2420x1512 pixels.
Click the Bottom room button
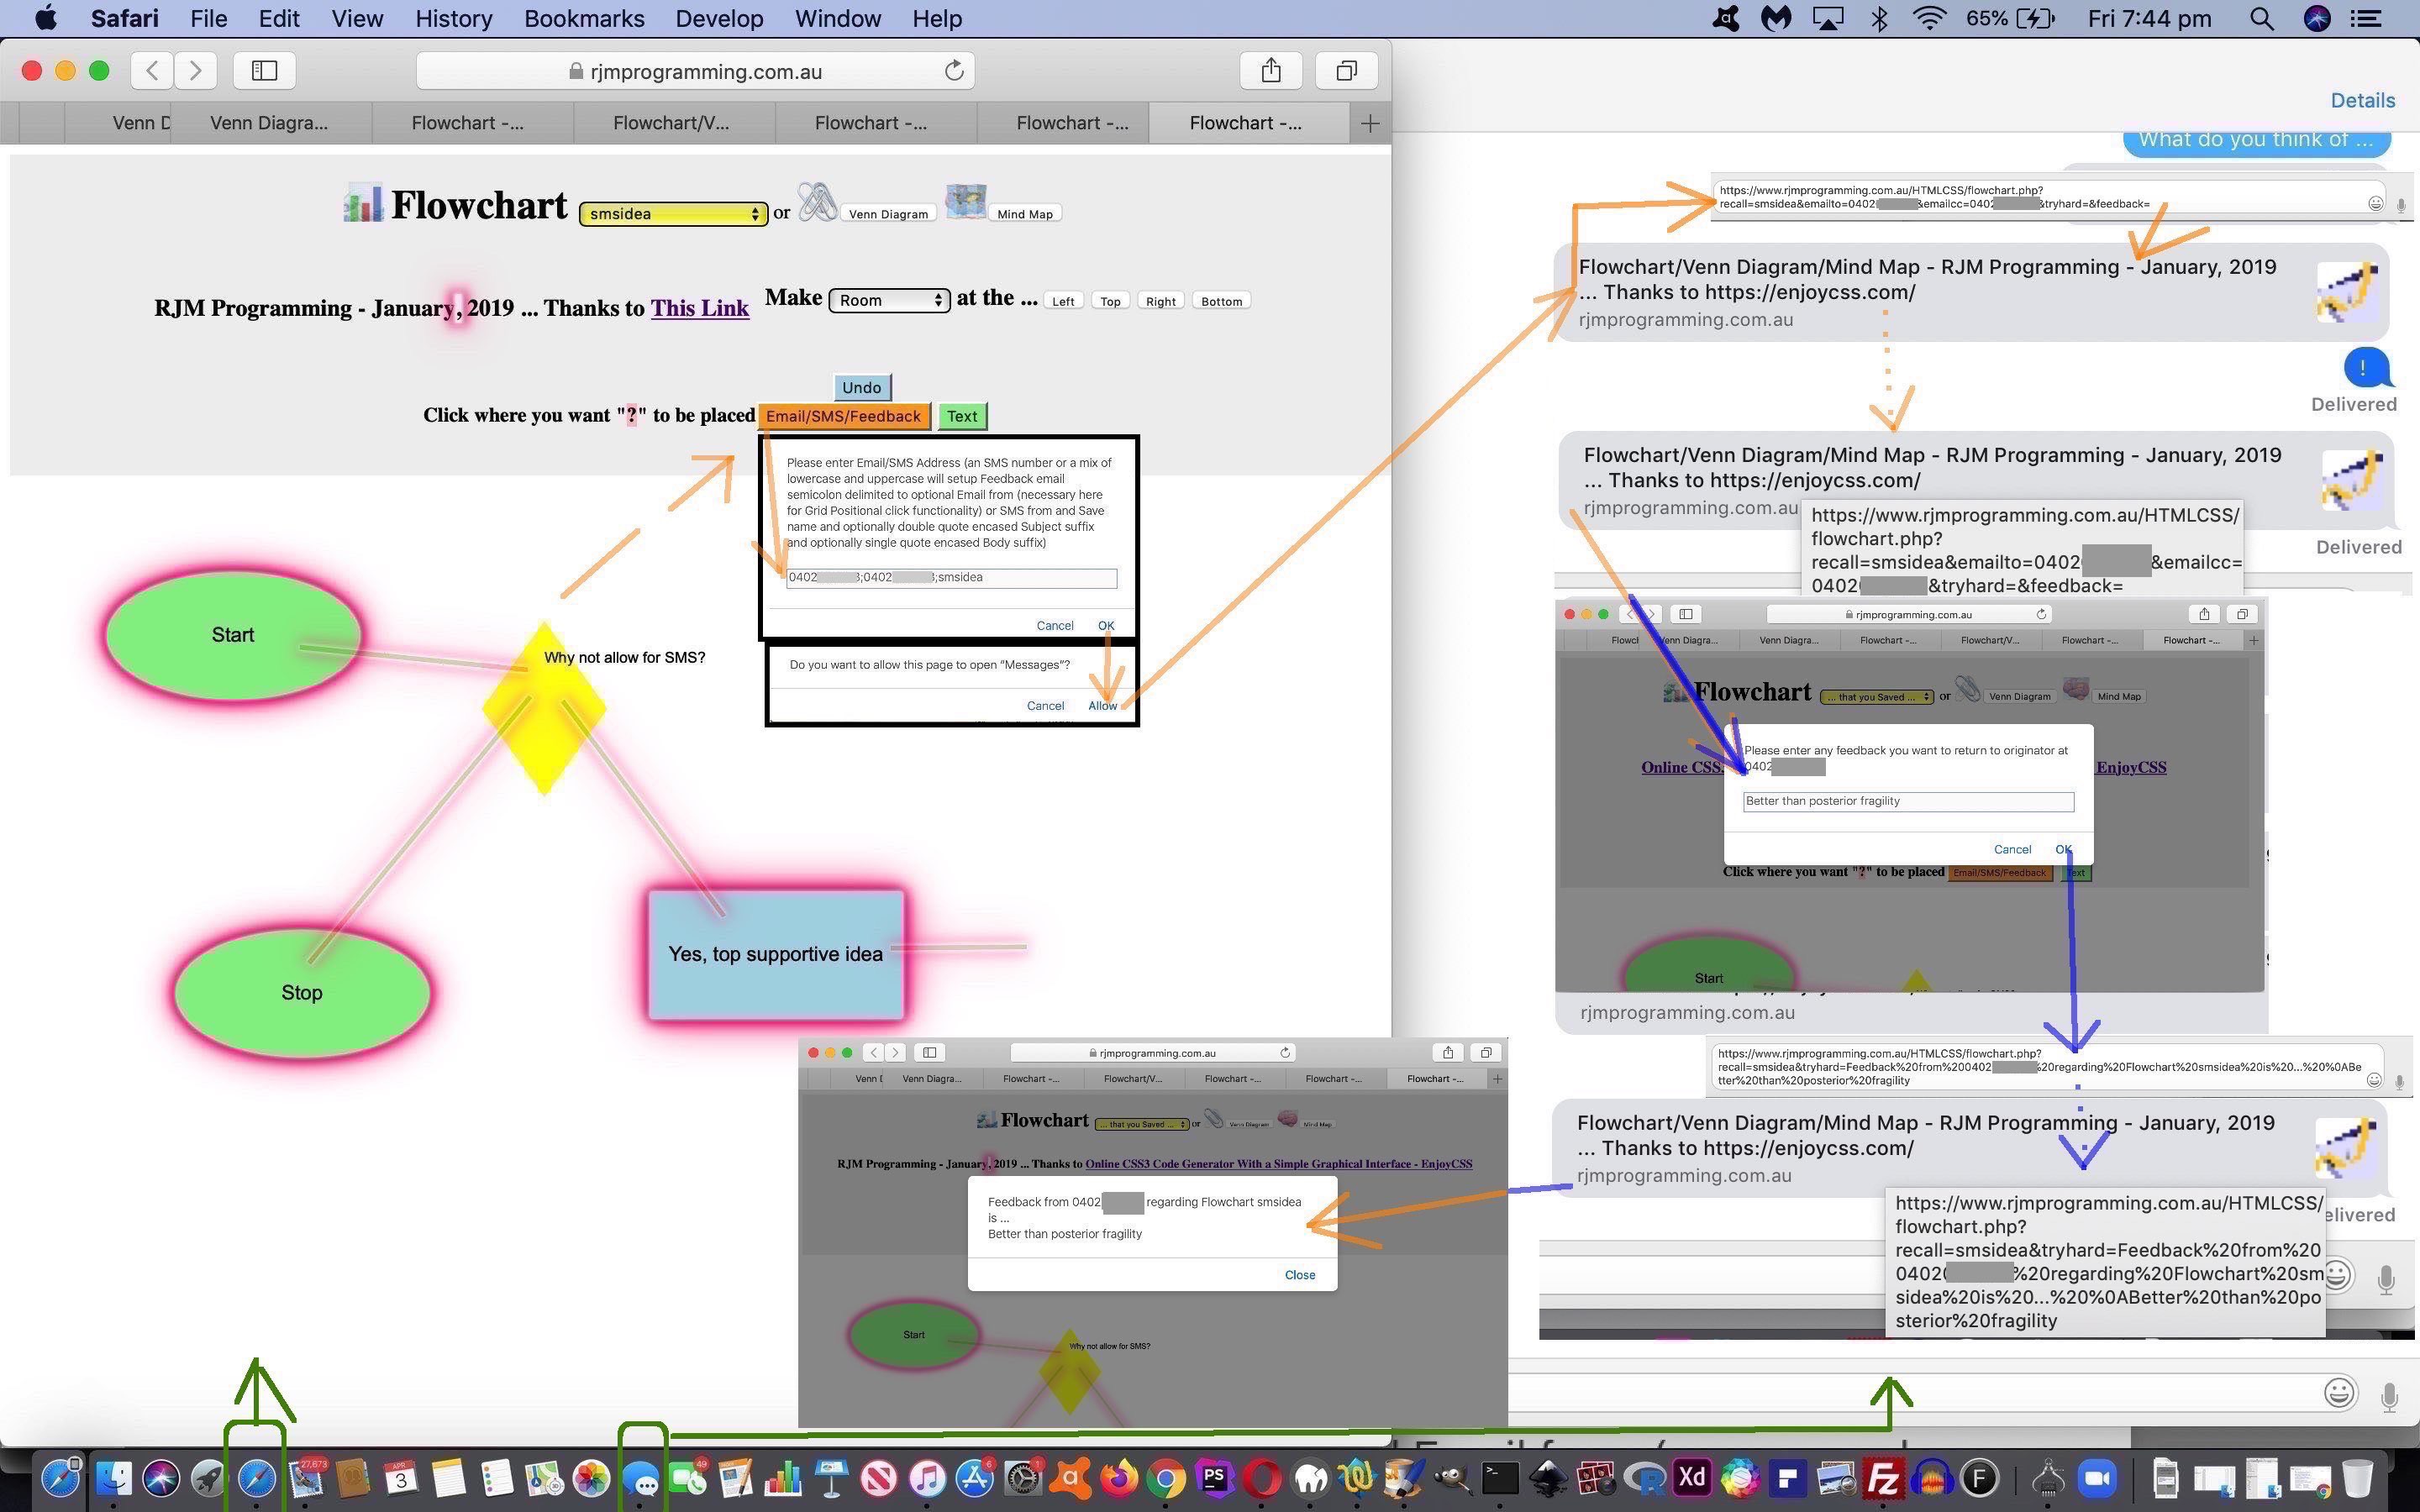[x=1221, y=301]
